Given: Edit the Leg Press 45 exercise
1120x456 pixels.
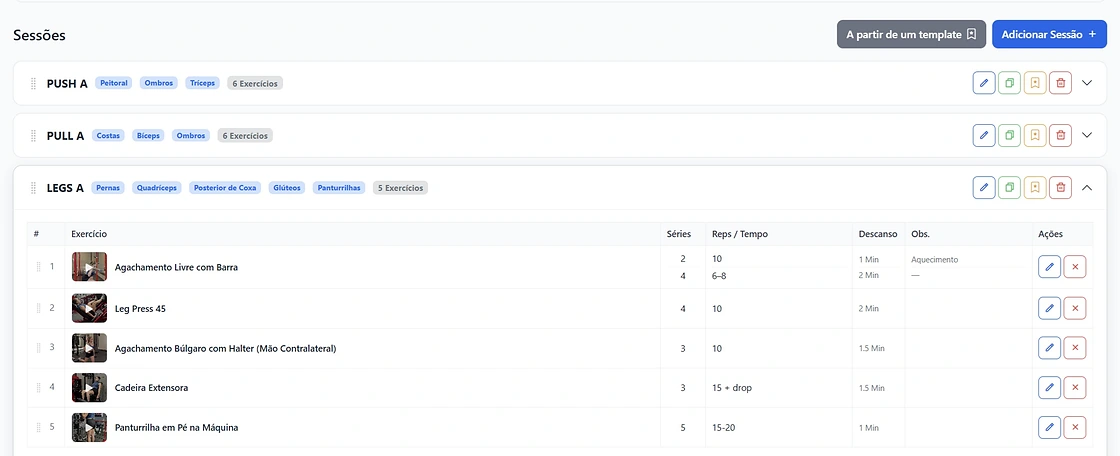Looking at the screenshot, I should (x=1049, y=309).
